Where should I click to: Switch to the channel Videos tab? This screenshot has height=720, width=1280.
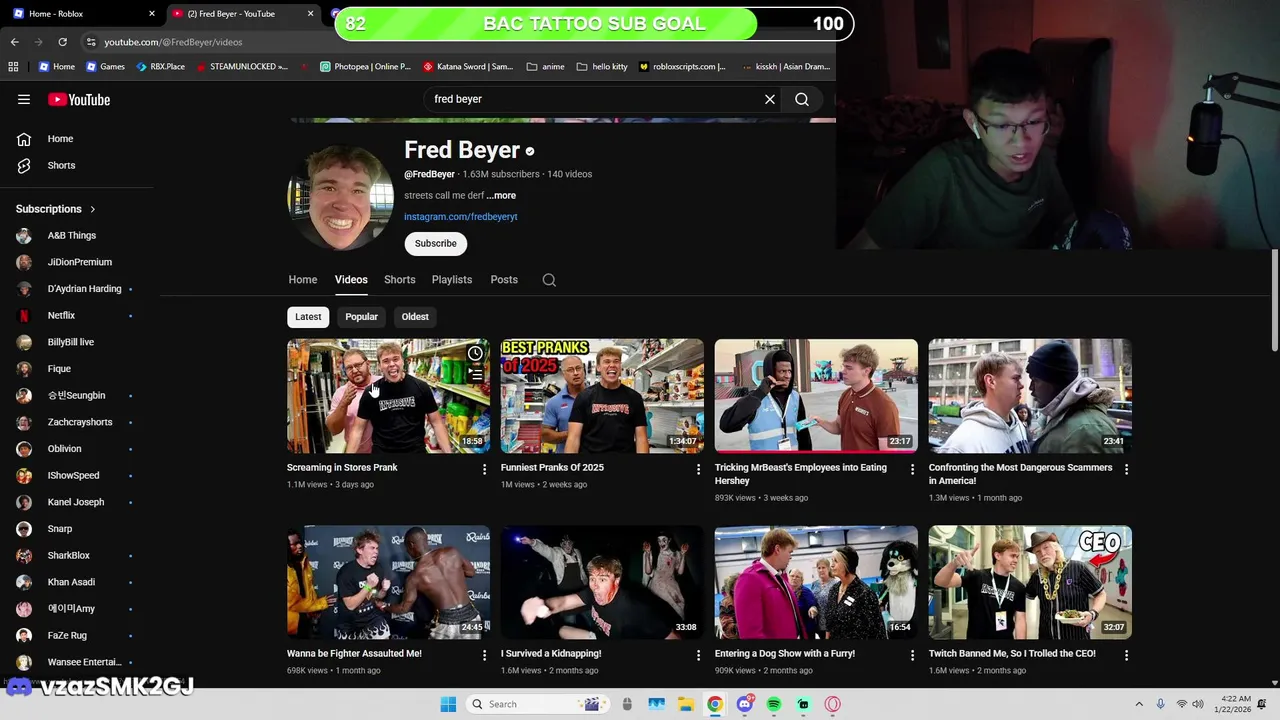click(351, 280)
